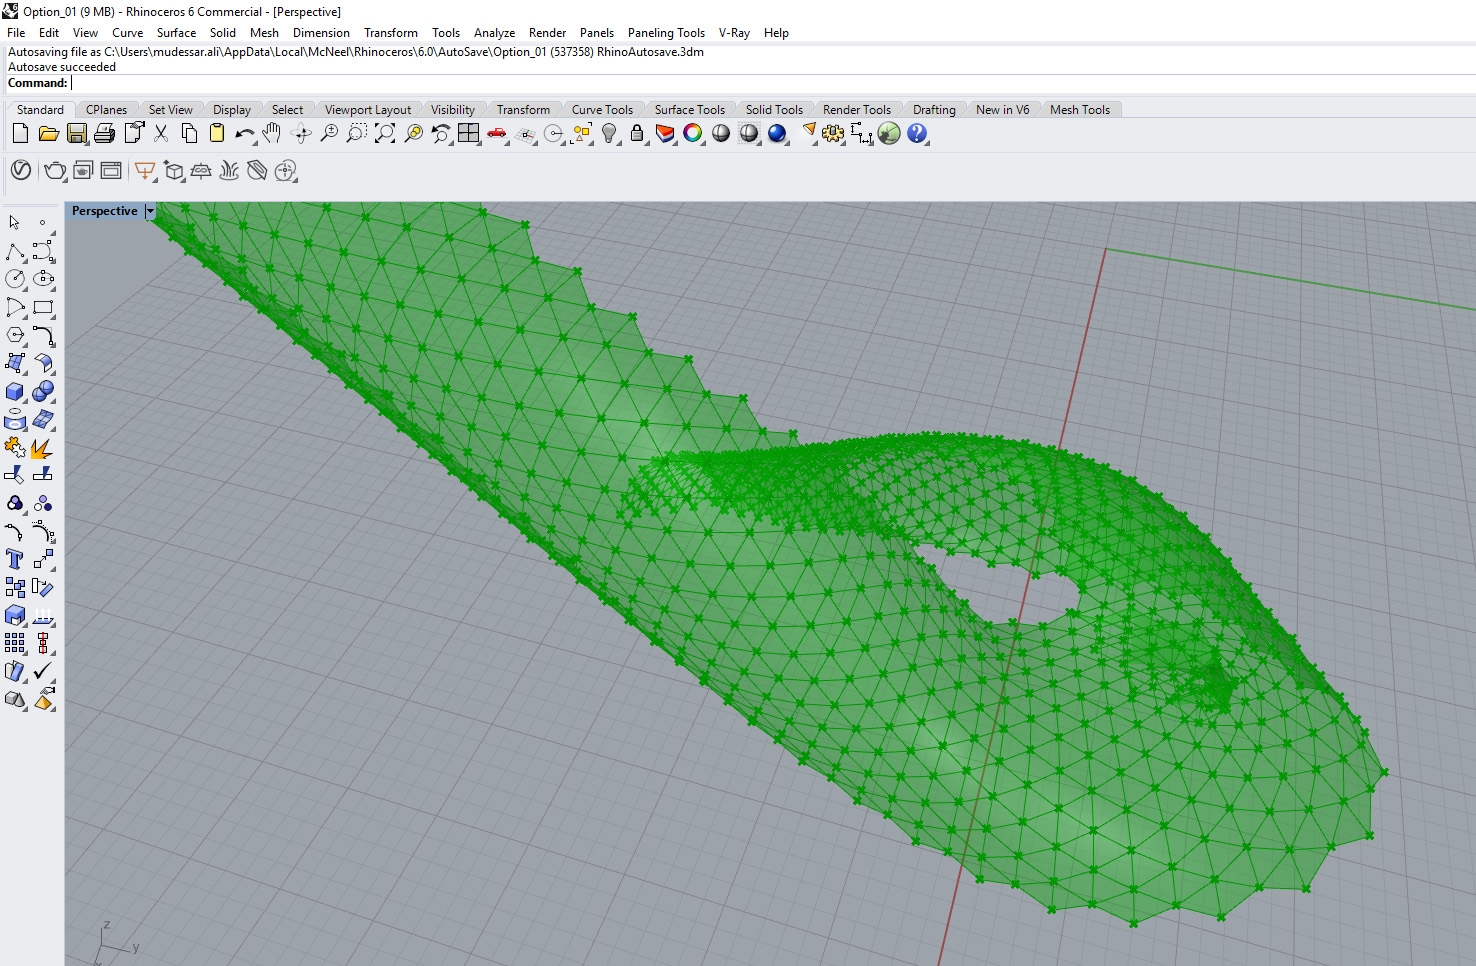
Task: Select the Polyline tool in sidebar
Action: 15,251
